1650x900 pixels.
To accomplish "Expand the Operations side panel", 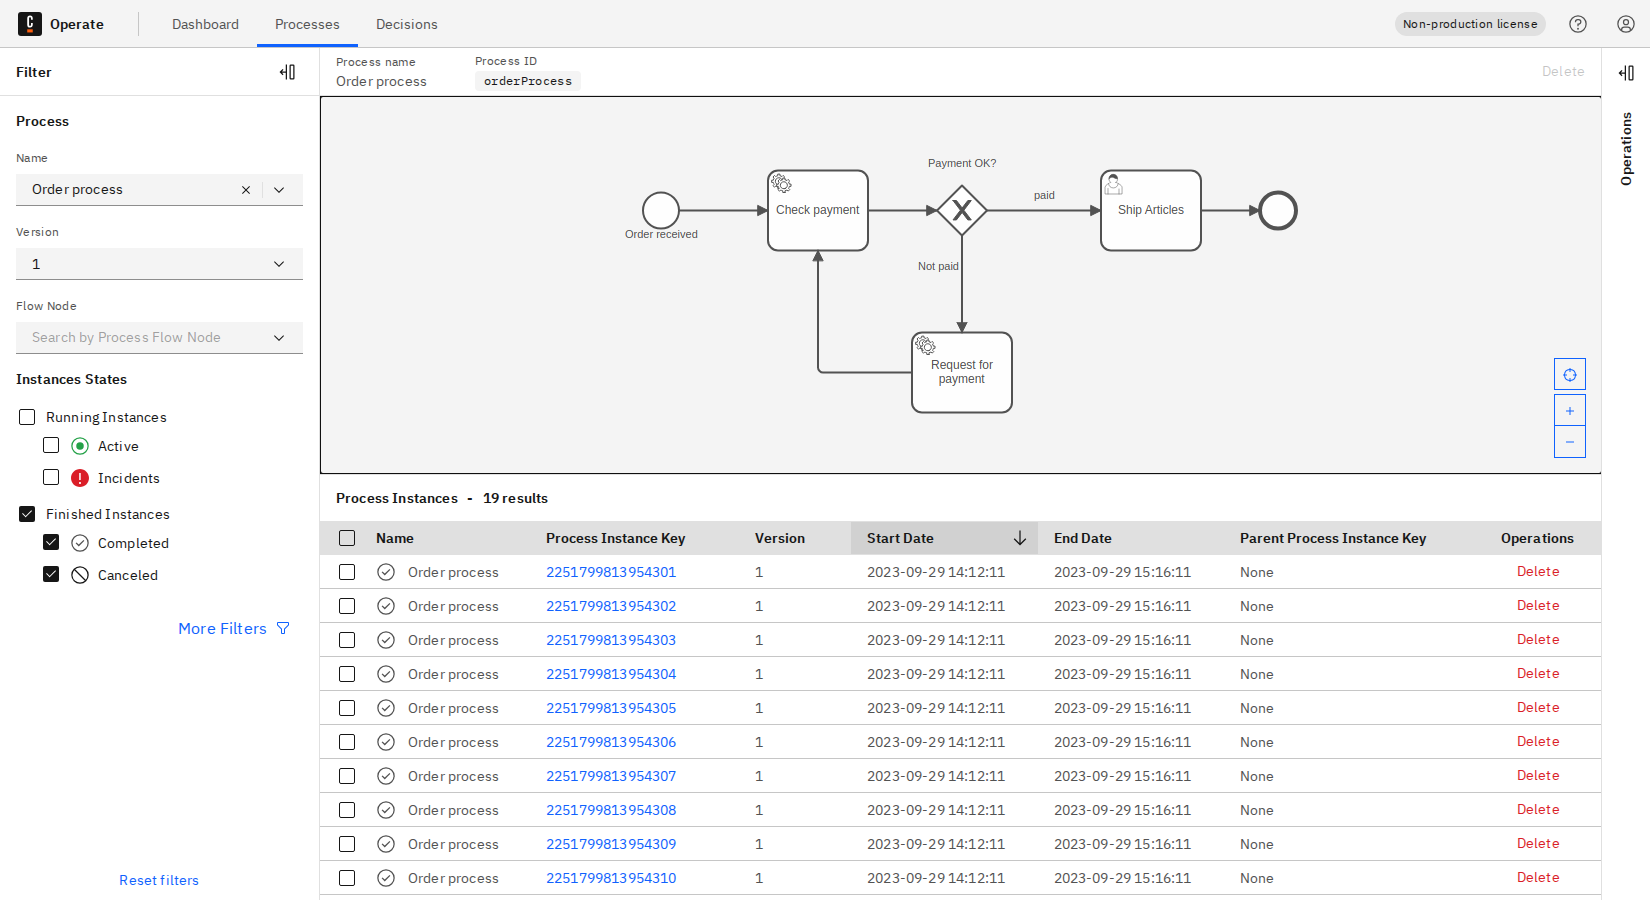I will (x=1625, y=72).
